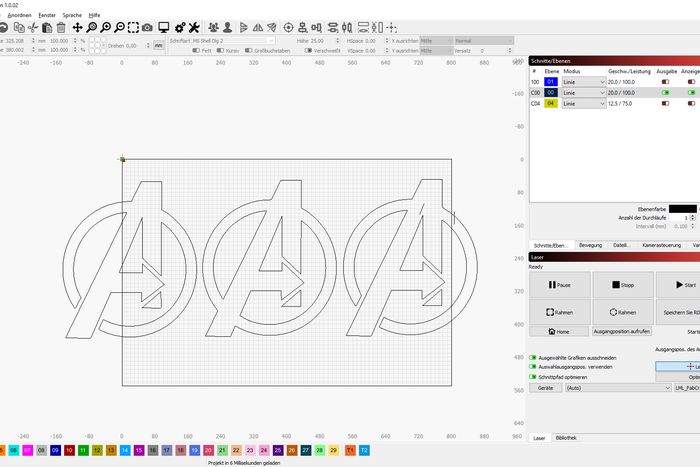Toggle the Großbuchstaben switch
Image resolution: width=700 pixels, height=467 pixels.
click(x=249, y=50)
